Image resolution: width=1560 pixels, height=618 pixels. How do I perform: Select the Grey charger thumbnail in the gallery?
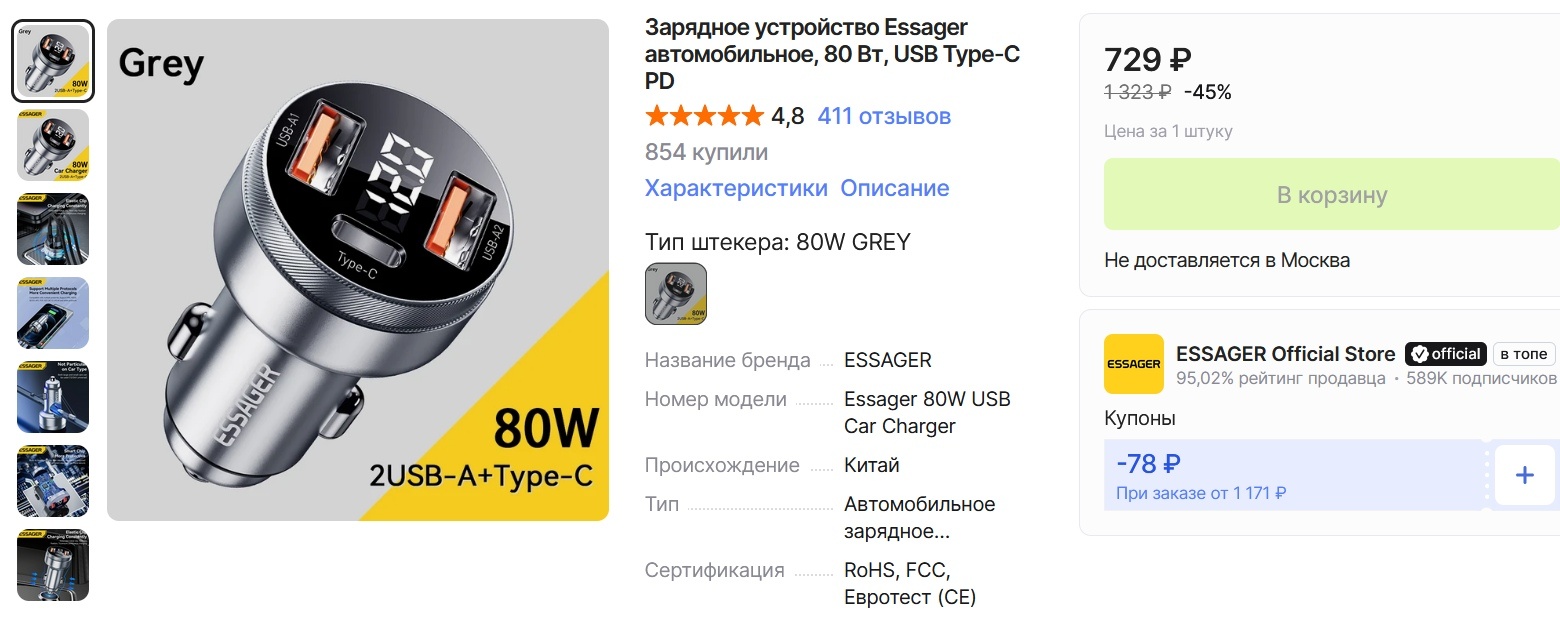pos(52,60)
